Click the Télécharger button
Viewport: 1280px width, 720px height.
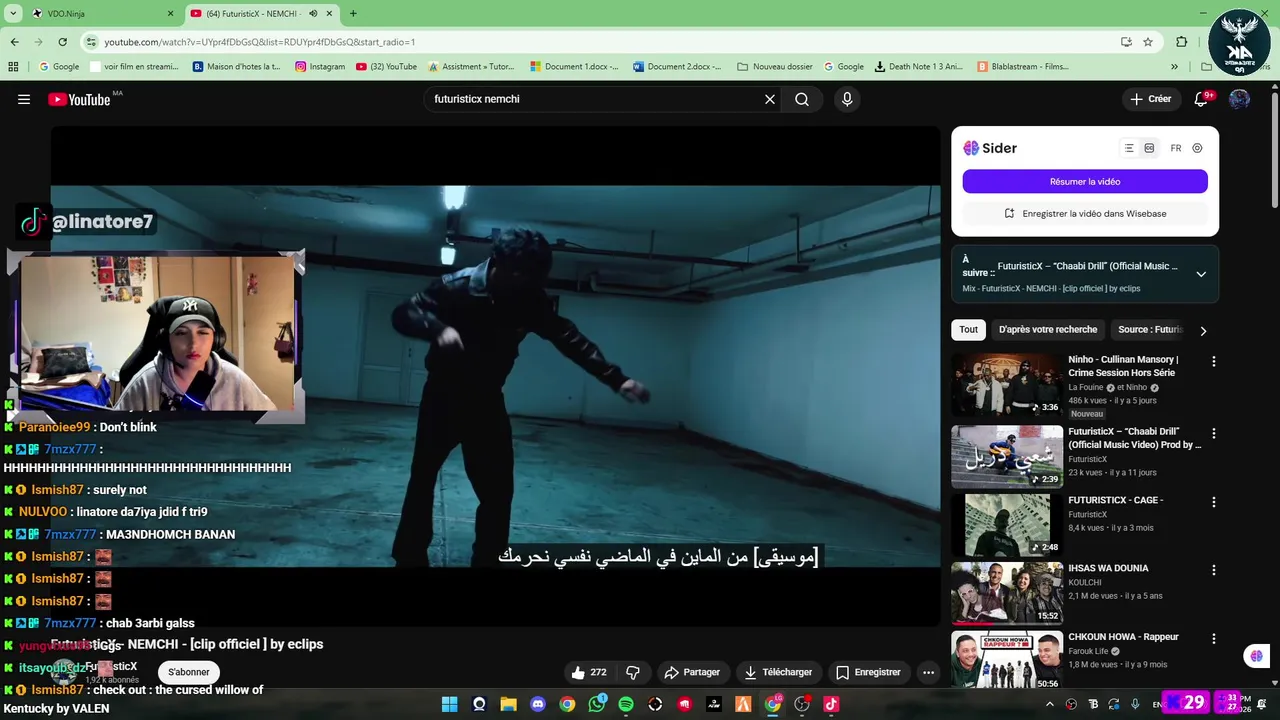[x=778, y=672]
